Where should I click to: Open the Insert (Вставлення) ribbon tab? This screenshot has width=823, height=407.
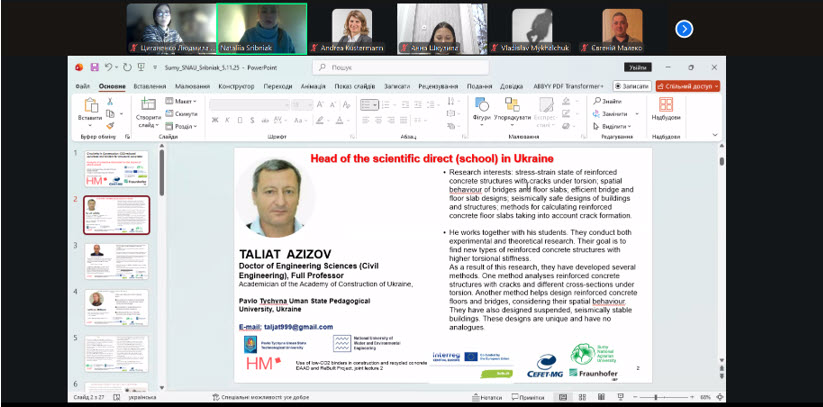(149, 86)
